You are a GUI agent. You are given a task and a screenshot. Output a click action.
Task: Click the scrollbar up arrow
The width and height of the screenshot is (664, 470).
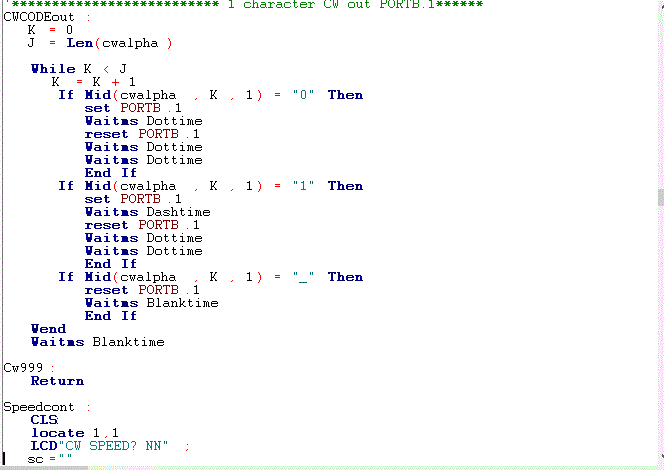(x=659, y=5)
